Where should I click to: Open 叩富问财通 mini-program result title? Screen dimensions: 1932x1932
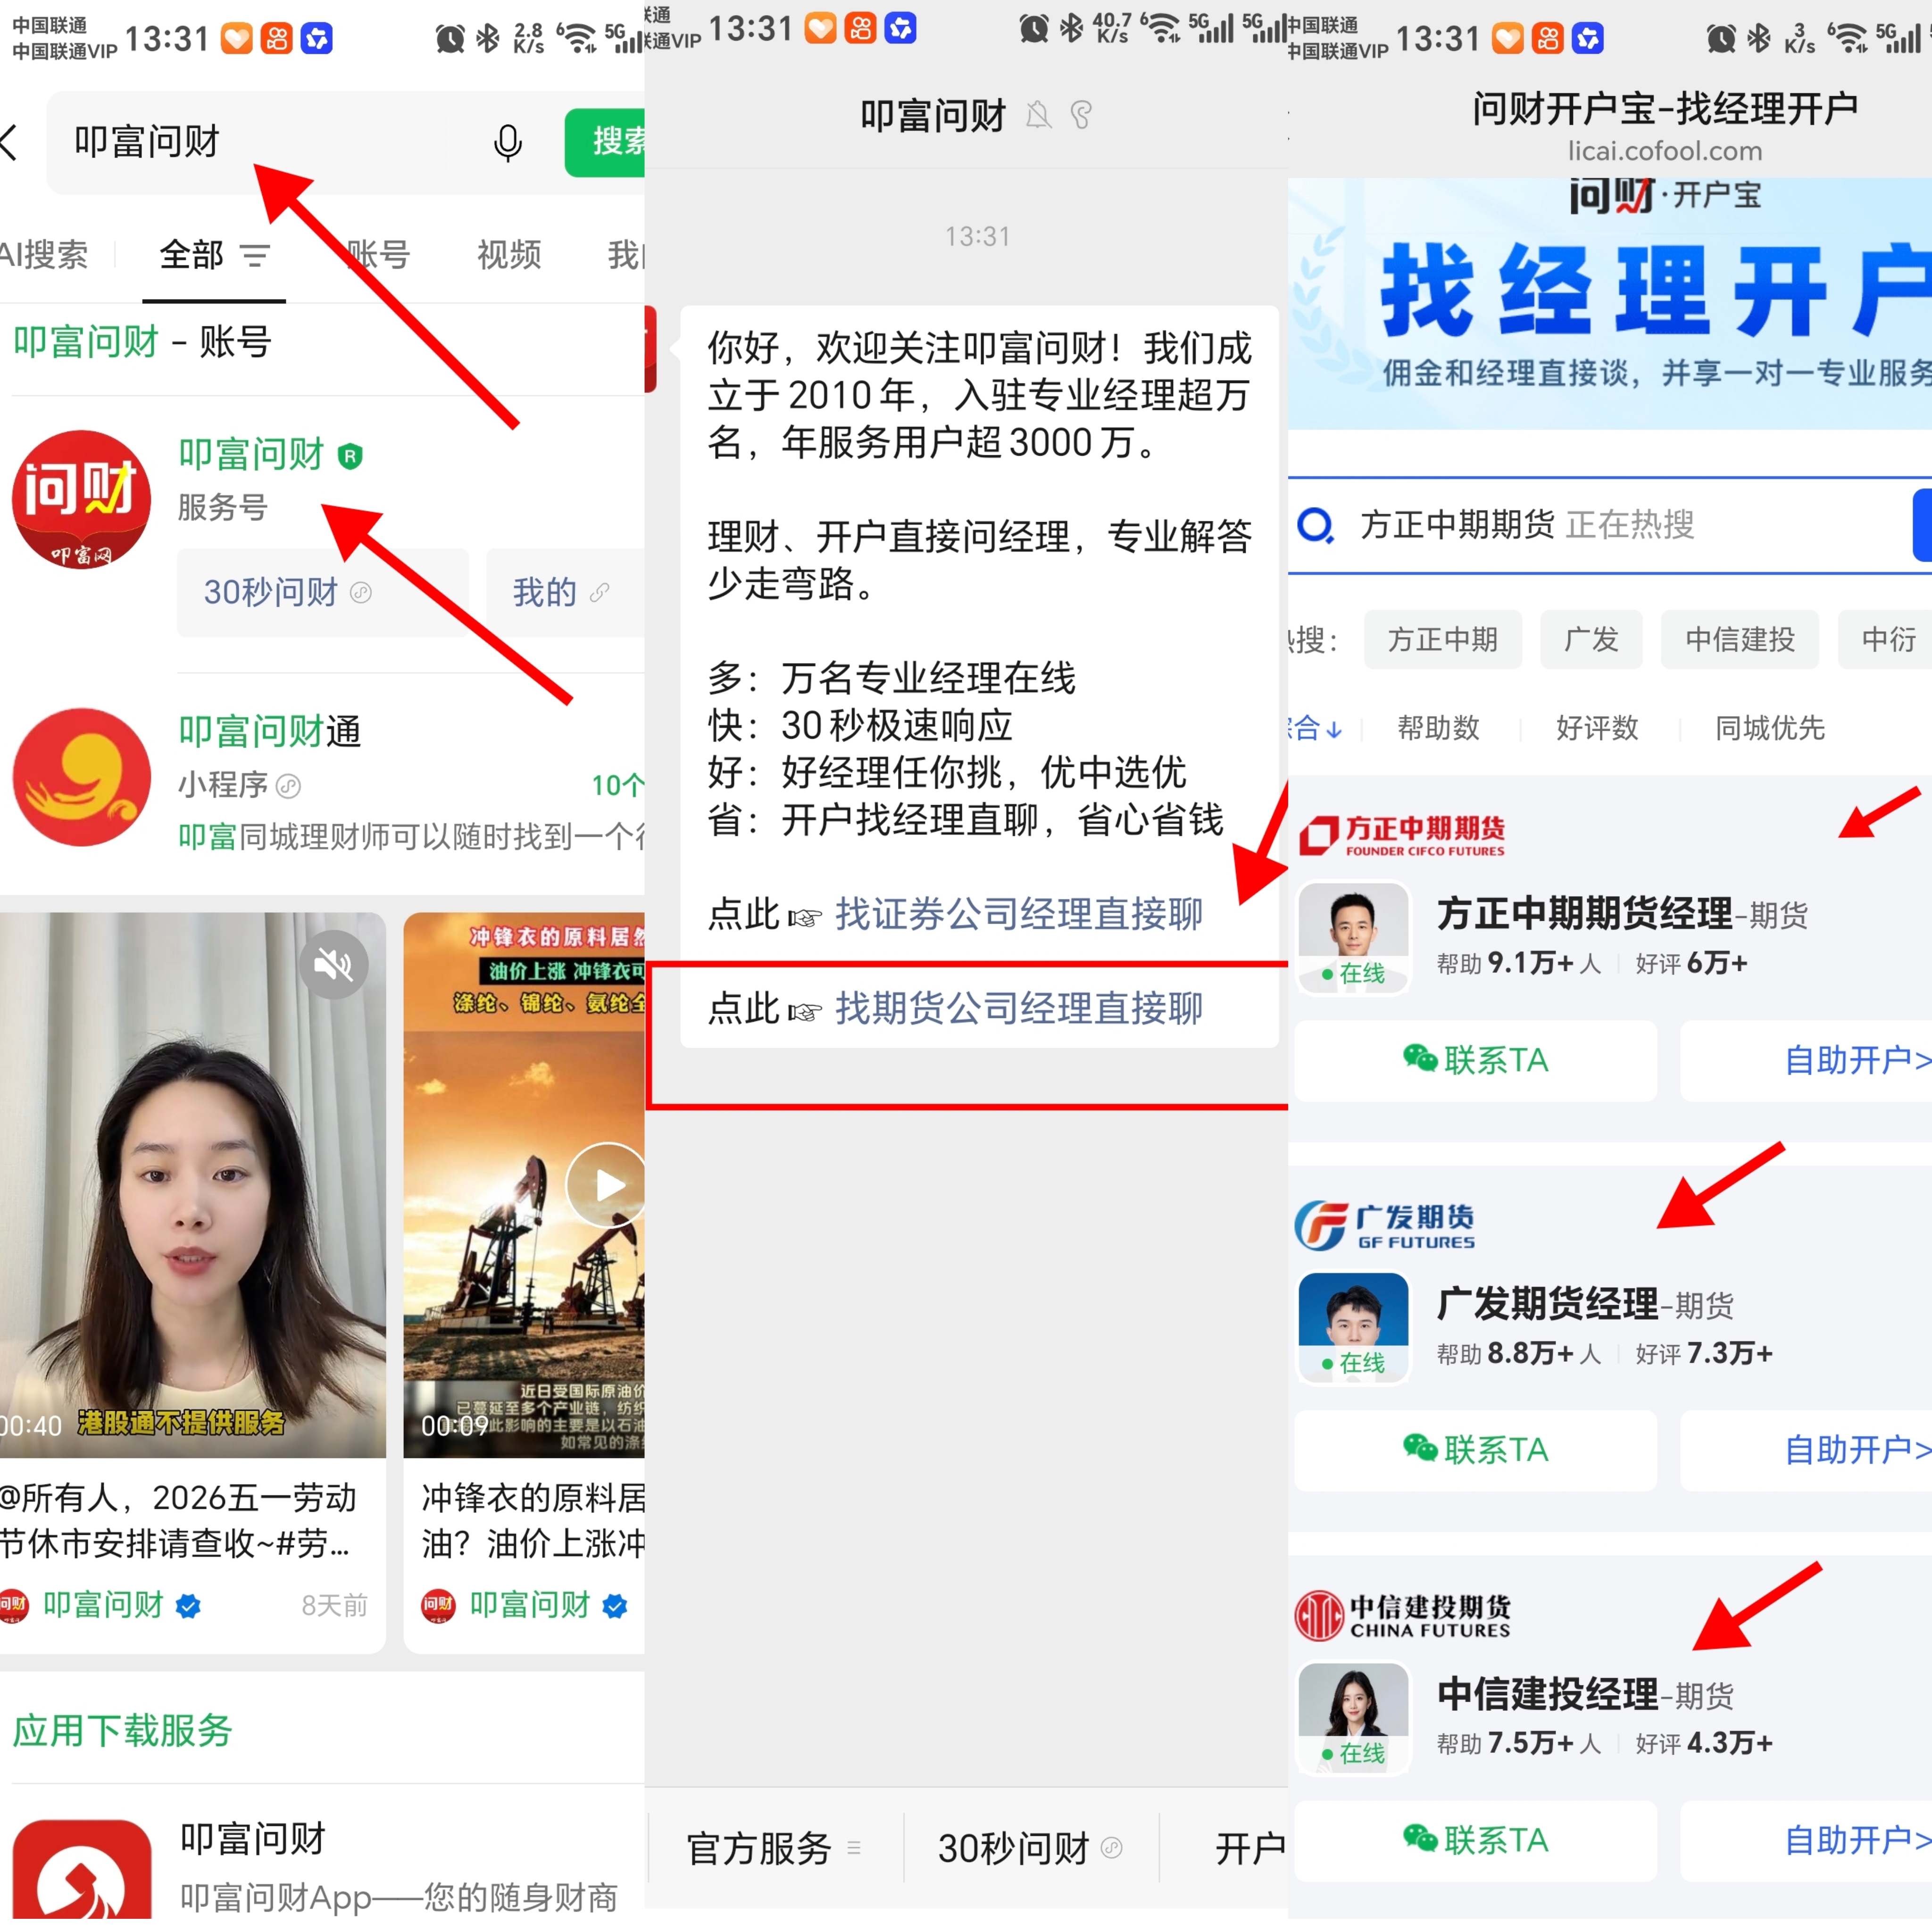click(269, 731)
